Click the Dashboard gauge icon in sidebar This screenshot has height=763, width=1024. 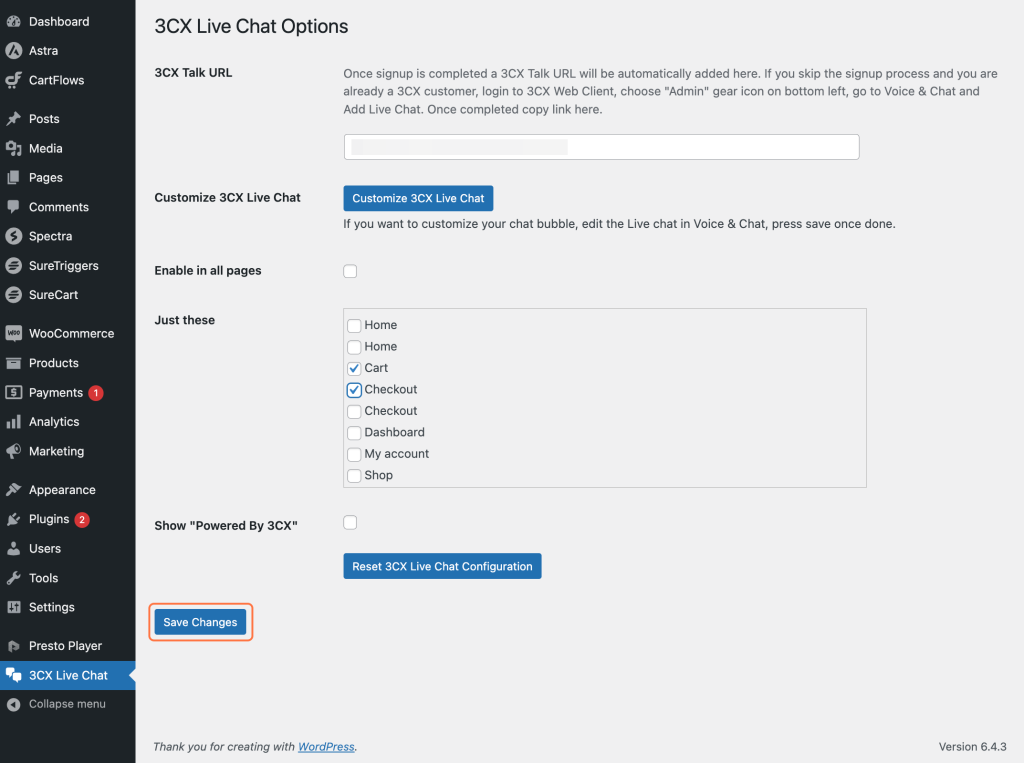[x=13, y=21]
